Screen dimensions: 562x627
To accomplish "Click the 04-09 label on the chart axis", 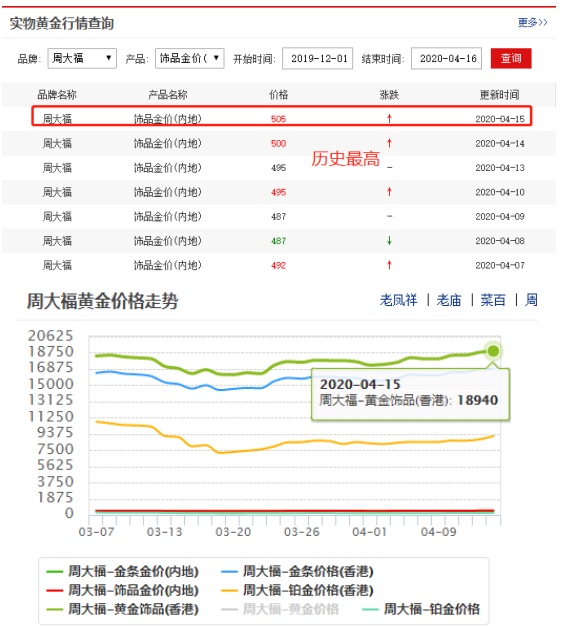I will pyautogui.click(x=438, y=532).
